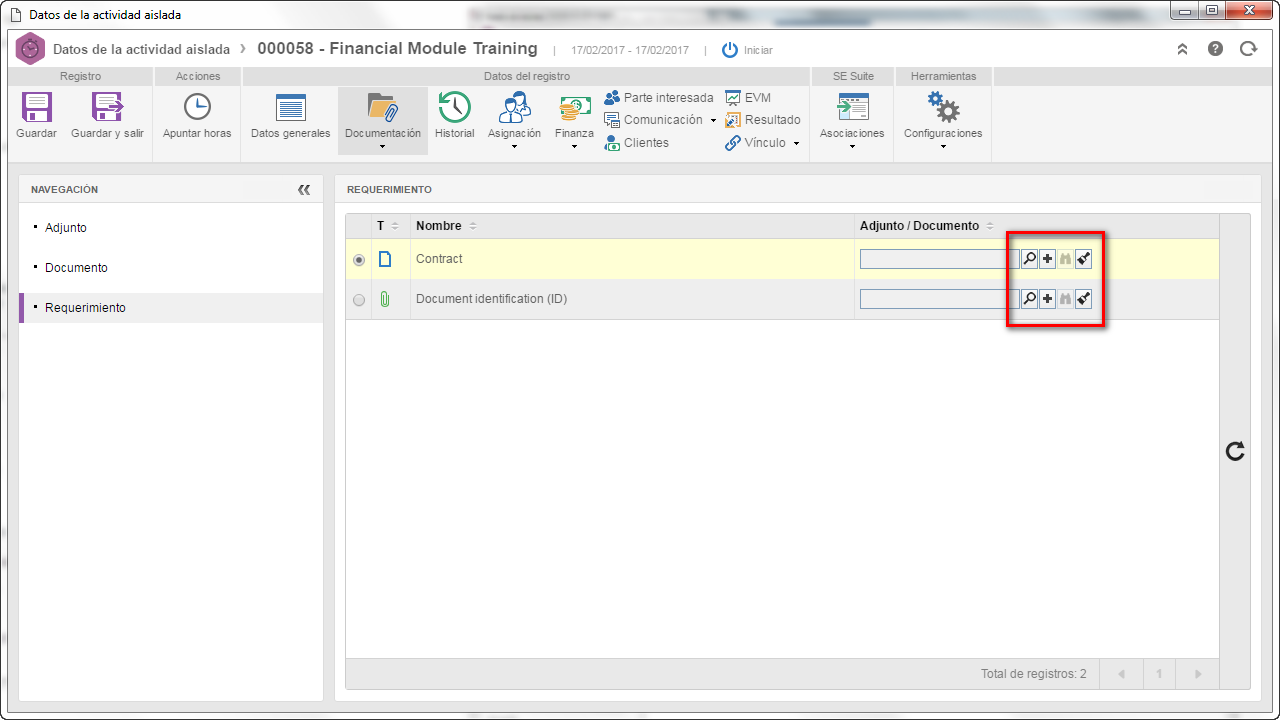This screenshot has width=1280, height=720.
Task: Open Apuntar horas clock tool
Action: 197,108
